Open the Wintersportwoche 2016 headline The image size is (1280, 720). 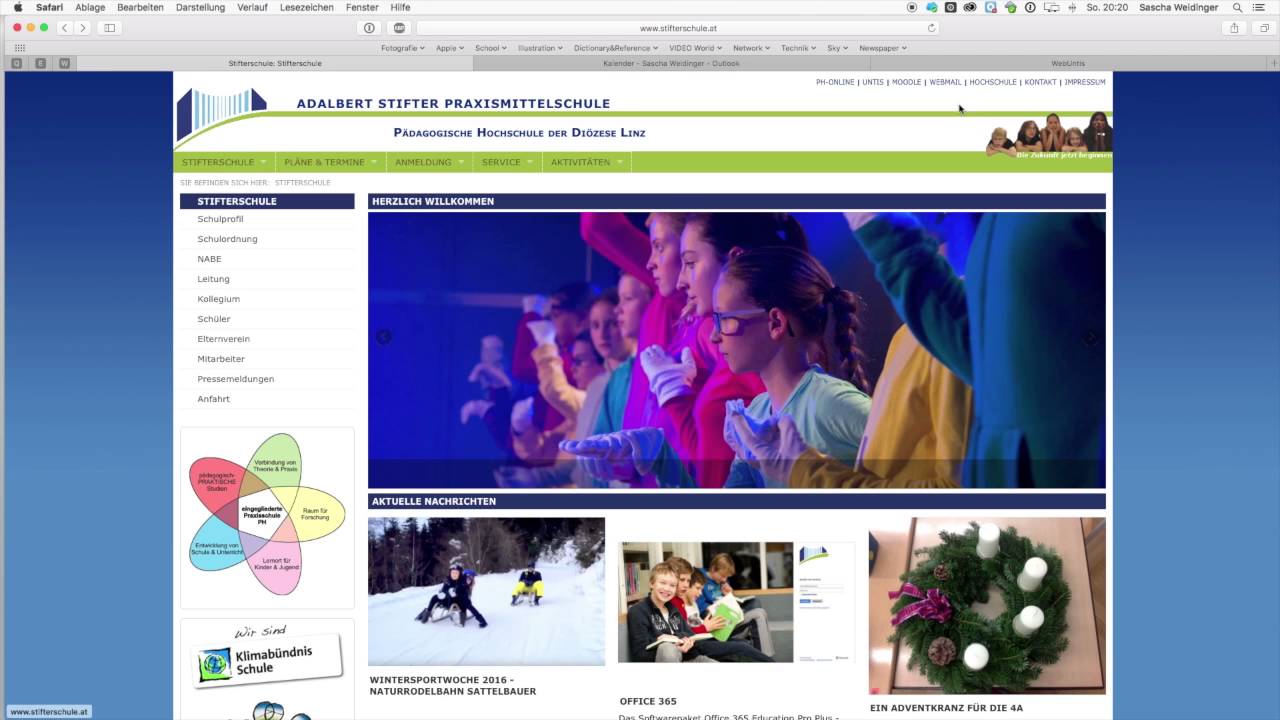point(453,685)
